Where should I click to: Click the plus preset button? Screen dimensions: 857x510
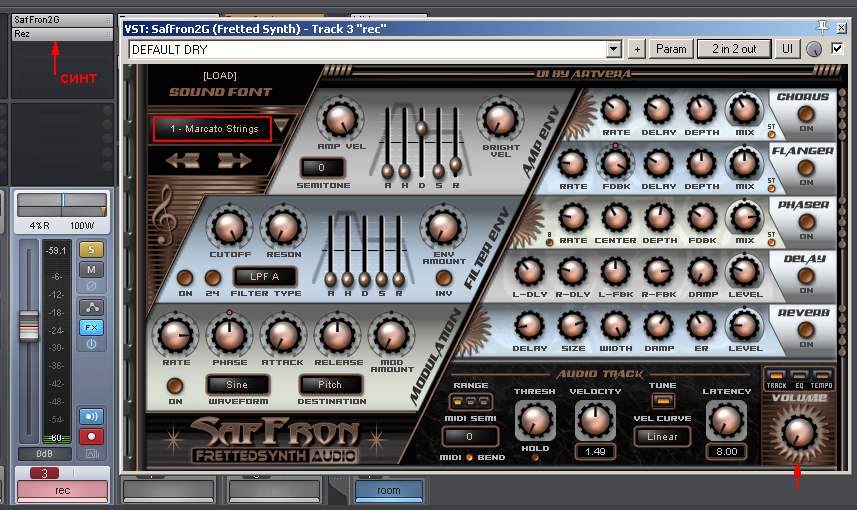[x=636, y=49]
